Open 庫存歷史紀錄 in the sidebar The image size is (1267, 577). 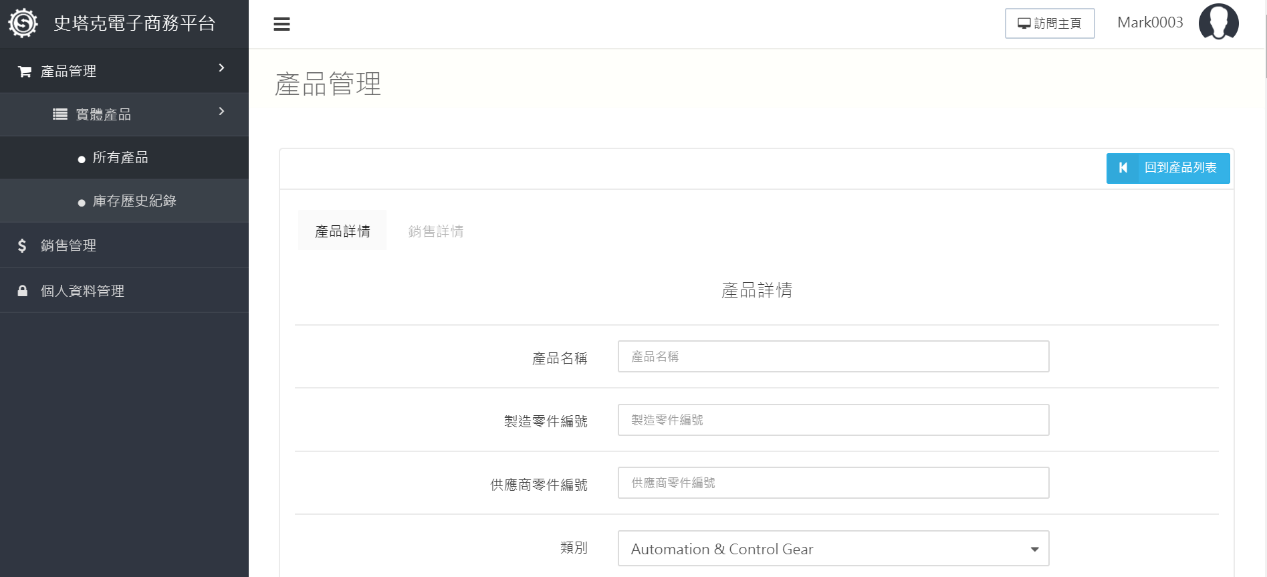click(x=134, y=201)
